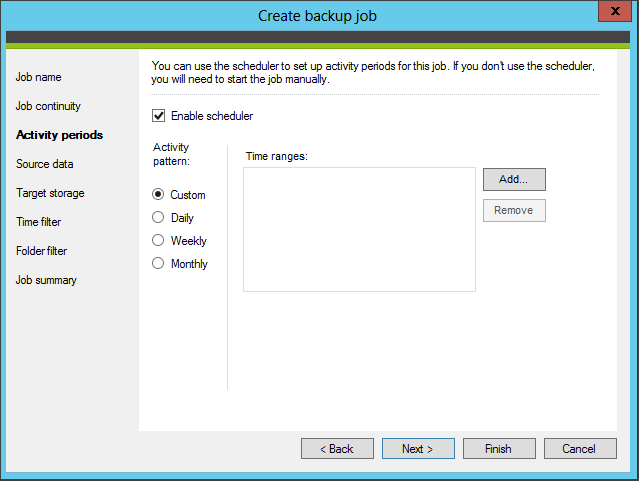The height and width of the screenshot is (482, 639).
Task: Go to the Target storage step
Action: (x=50, y=193)
